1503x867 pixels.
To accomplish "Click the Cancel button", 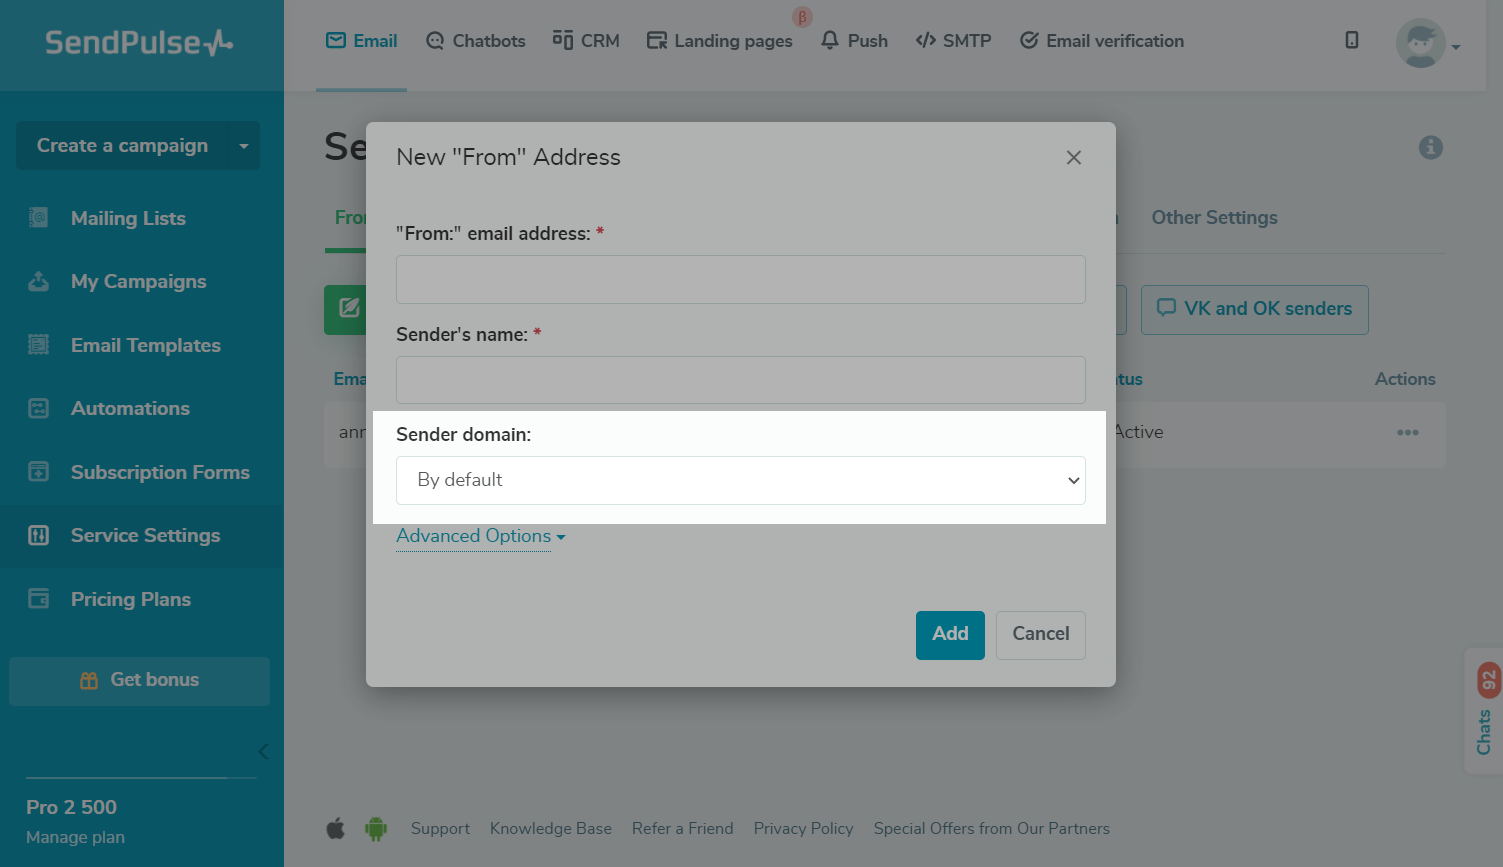I will point(1041,635).
